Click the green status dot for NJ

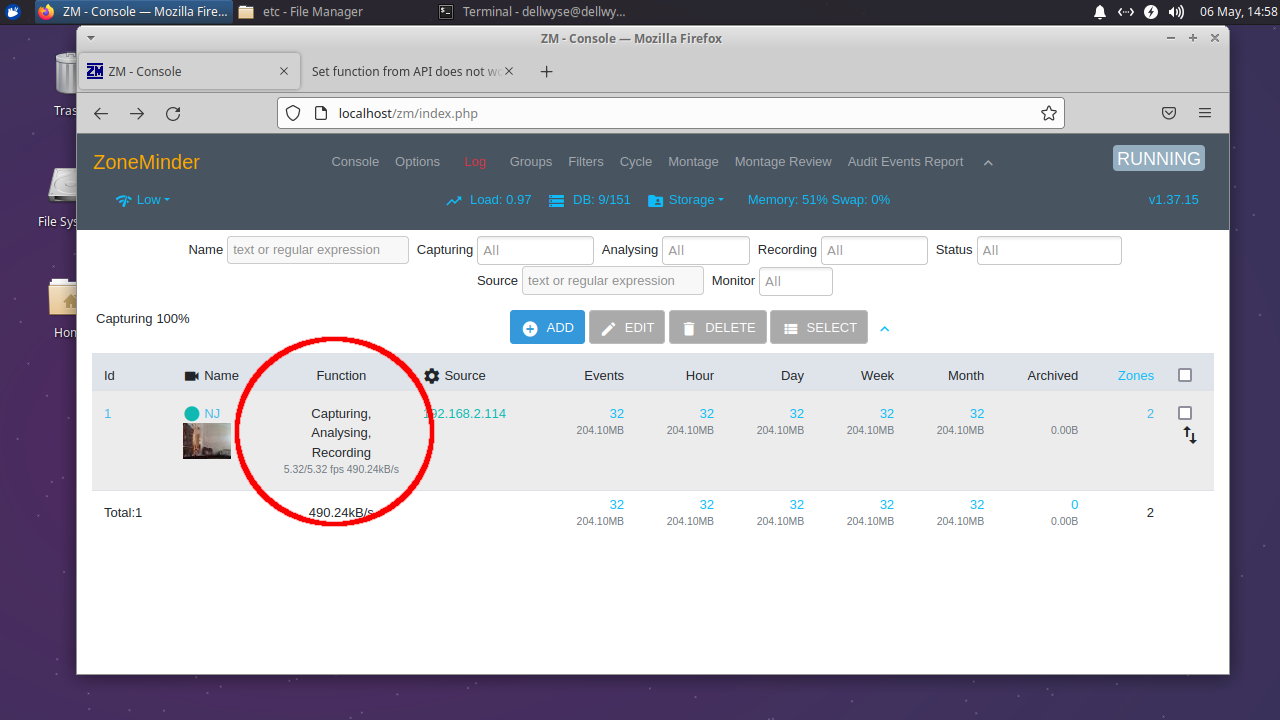[192, 414]
